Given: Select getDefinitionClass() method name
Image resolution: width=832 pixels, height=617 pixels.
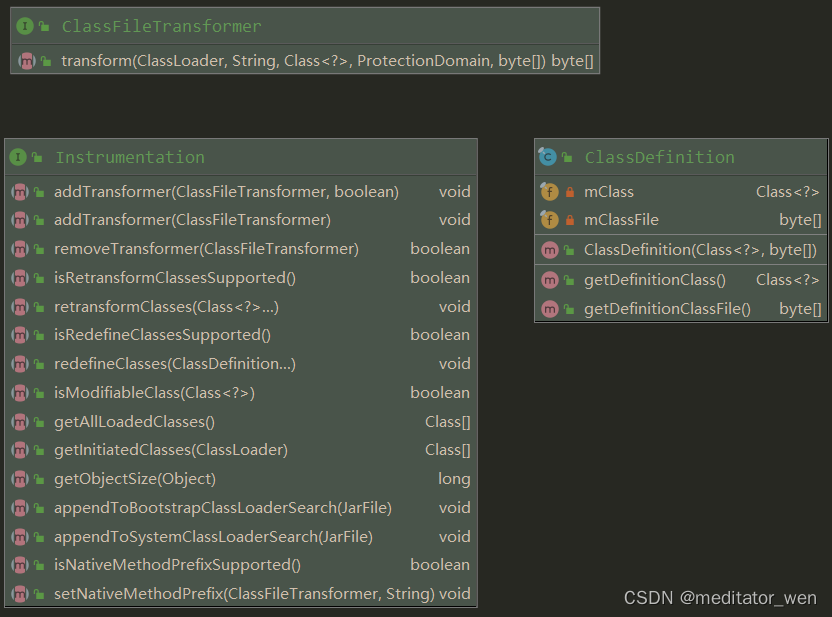Looking at the screenshot, I should pos(655,280).
